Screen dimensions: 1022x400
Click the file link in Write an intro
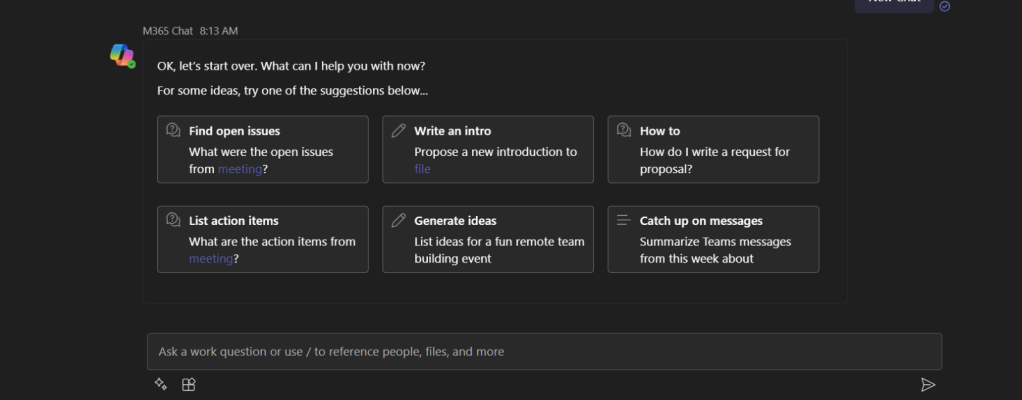[x=422, y=169]
